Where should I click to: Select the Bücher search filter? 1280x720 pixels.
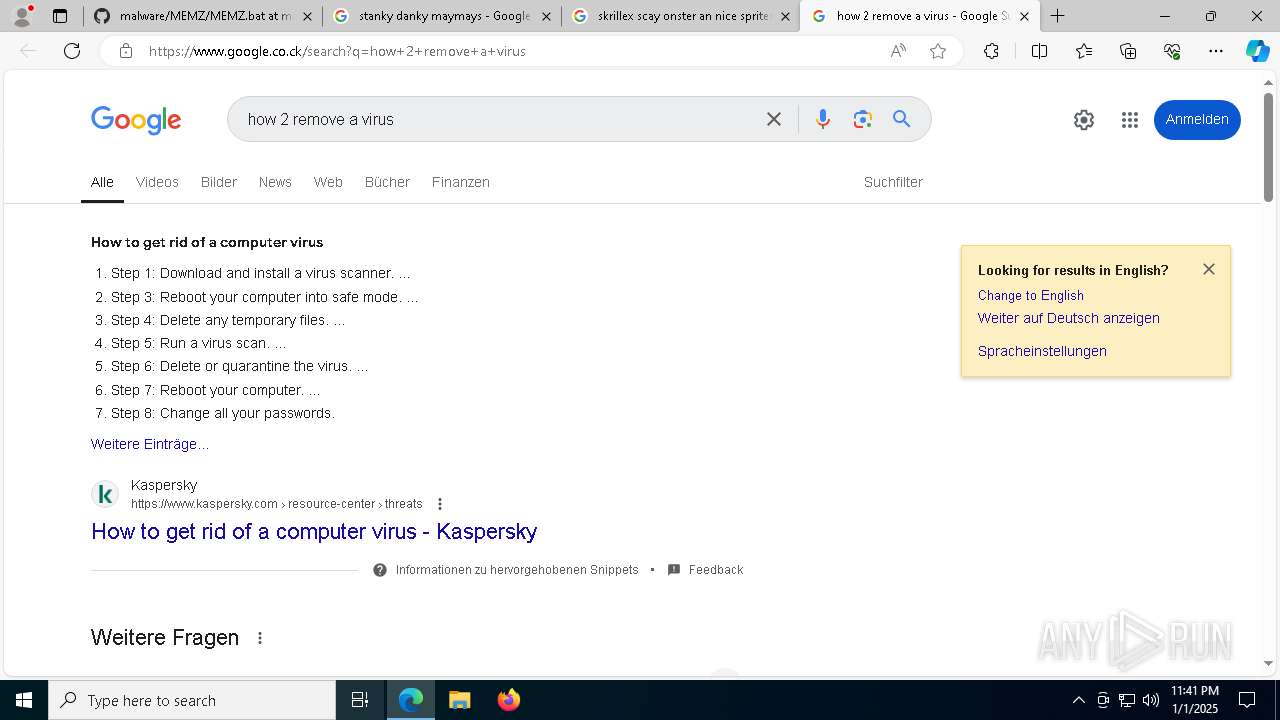[387, 182]
